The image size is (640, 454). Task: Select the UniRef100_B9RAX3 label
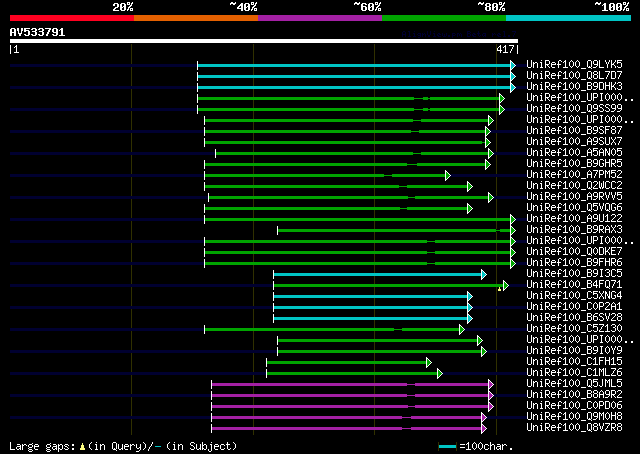(x=574, y=229)
